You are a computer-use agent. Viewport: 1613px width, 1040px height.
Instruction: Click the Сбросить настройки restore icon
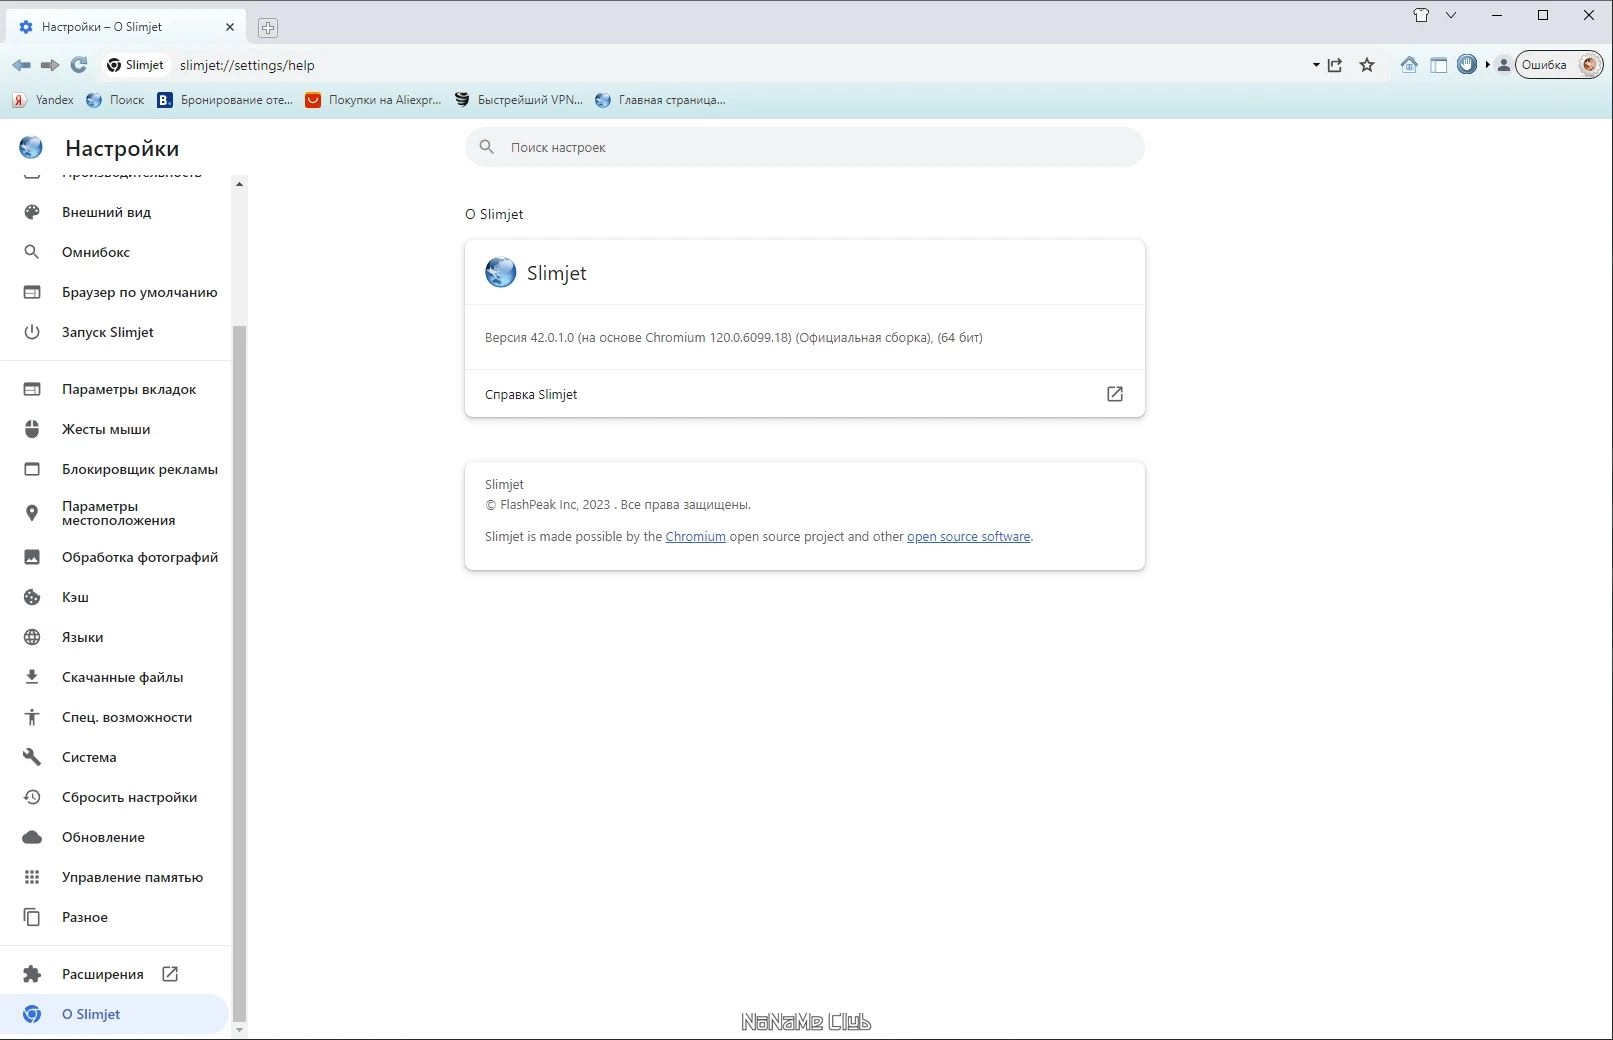pos(32,797)
